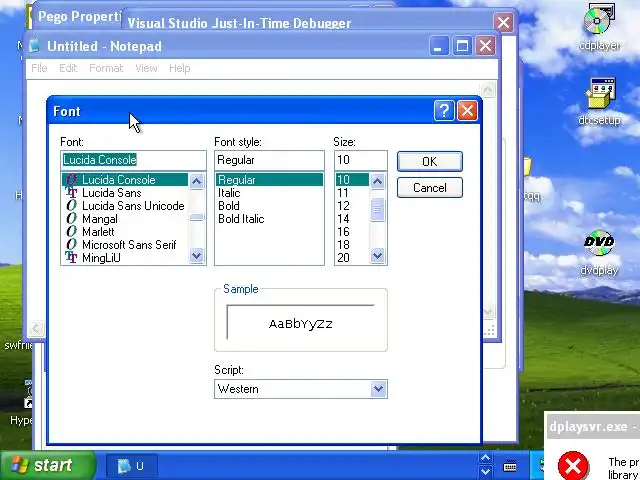640x480 pixels.
Task: Click the Size input field
Action: [x=360, y=160]
